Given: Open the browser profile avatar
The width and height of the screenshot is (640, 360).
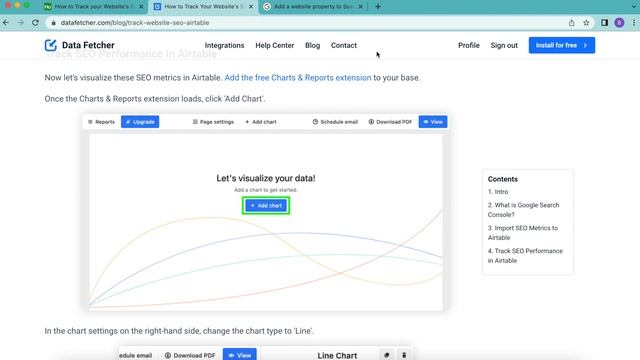Looking at the screenshot, I should [619, 23].
